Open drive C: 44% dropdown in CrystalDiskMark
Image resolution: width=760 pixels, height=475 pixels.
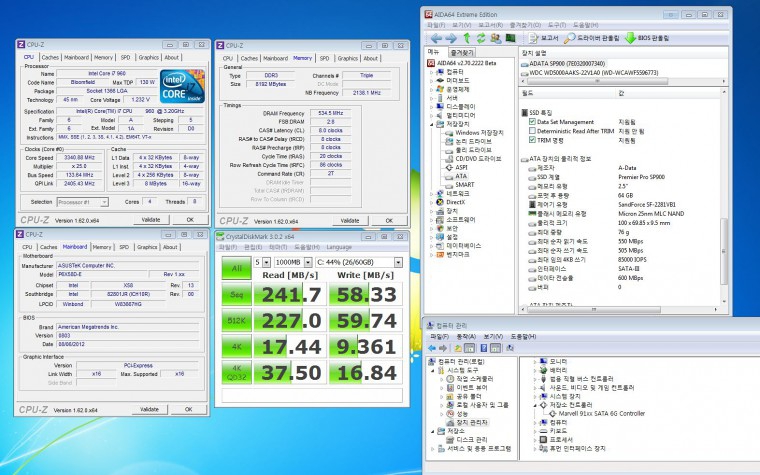(x=398, y=262)
